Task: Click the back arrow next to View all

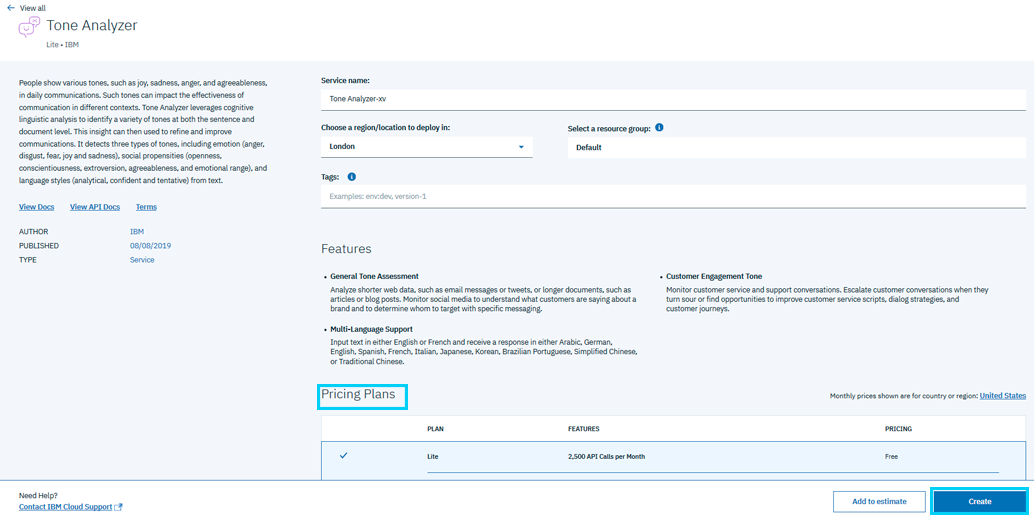Action: (11, 8)
